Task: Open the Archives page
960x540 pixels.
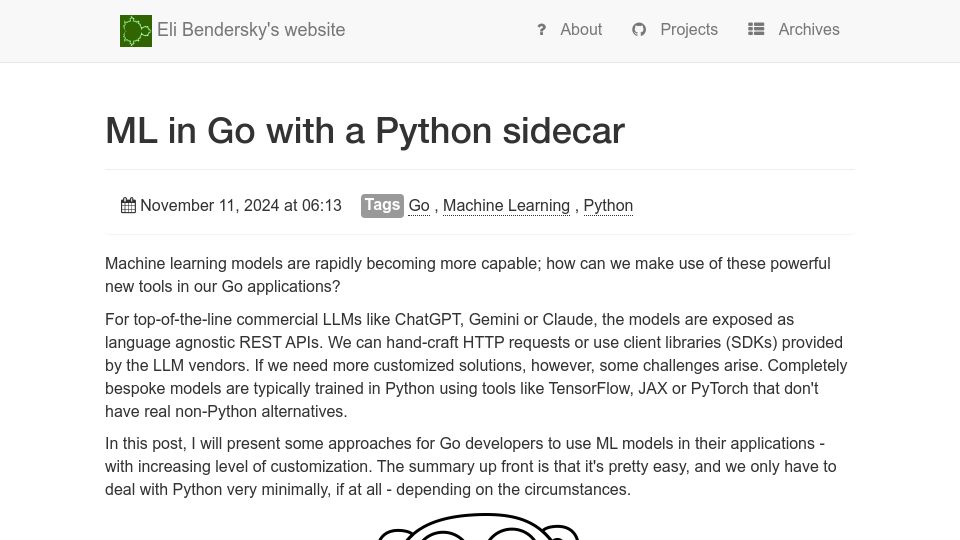Action: point(809,29)
